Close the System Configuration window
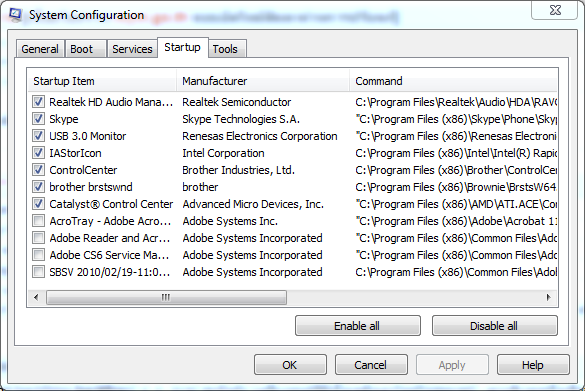 click(x=554, y=10)
